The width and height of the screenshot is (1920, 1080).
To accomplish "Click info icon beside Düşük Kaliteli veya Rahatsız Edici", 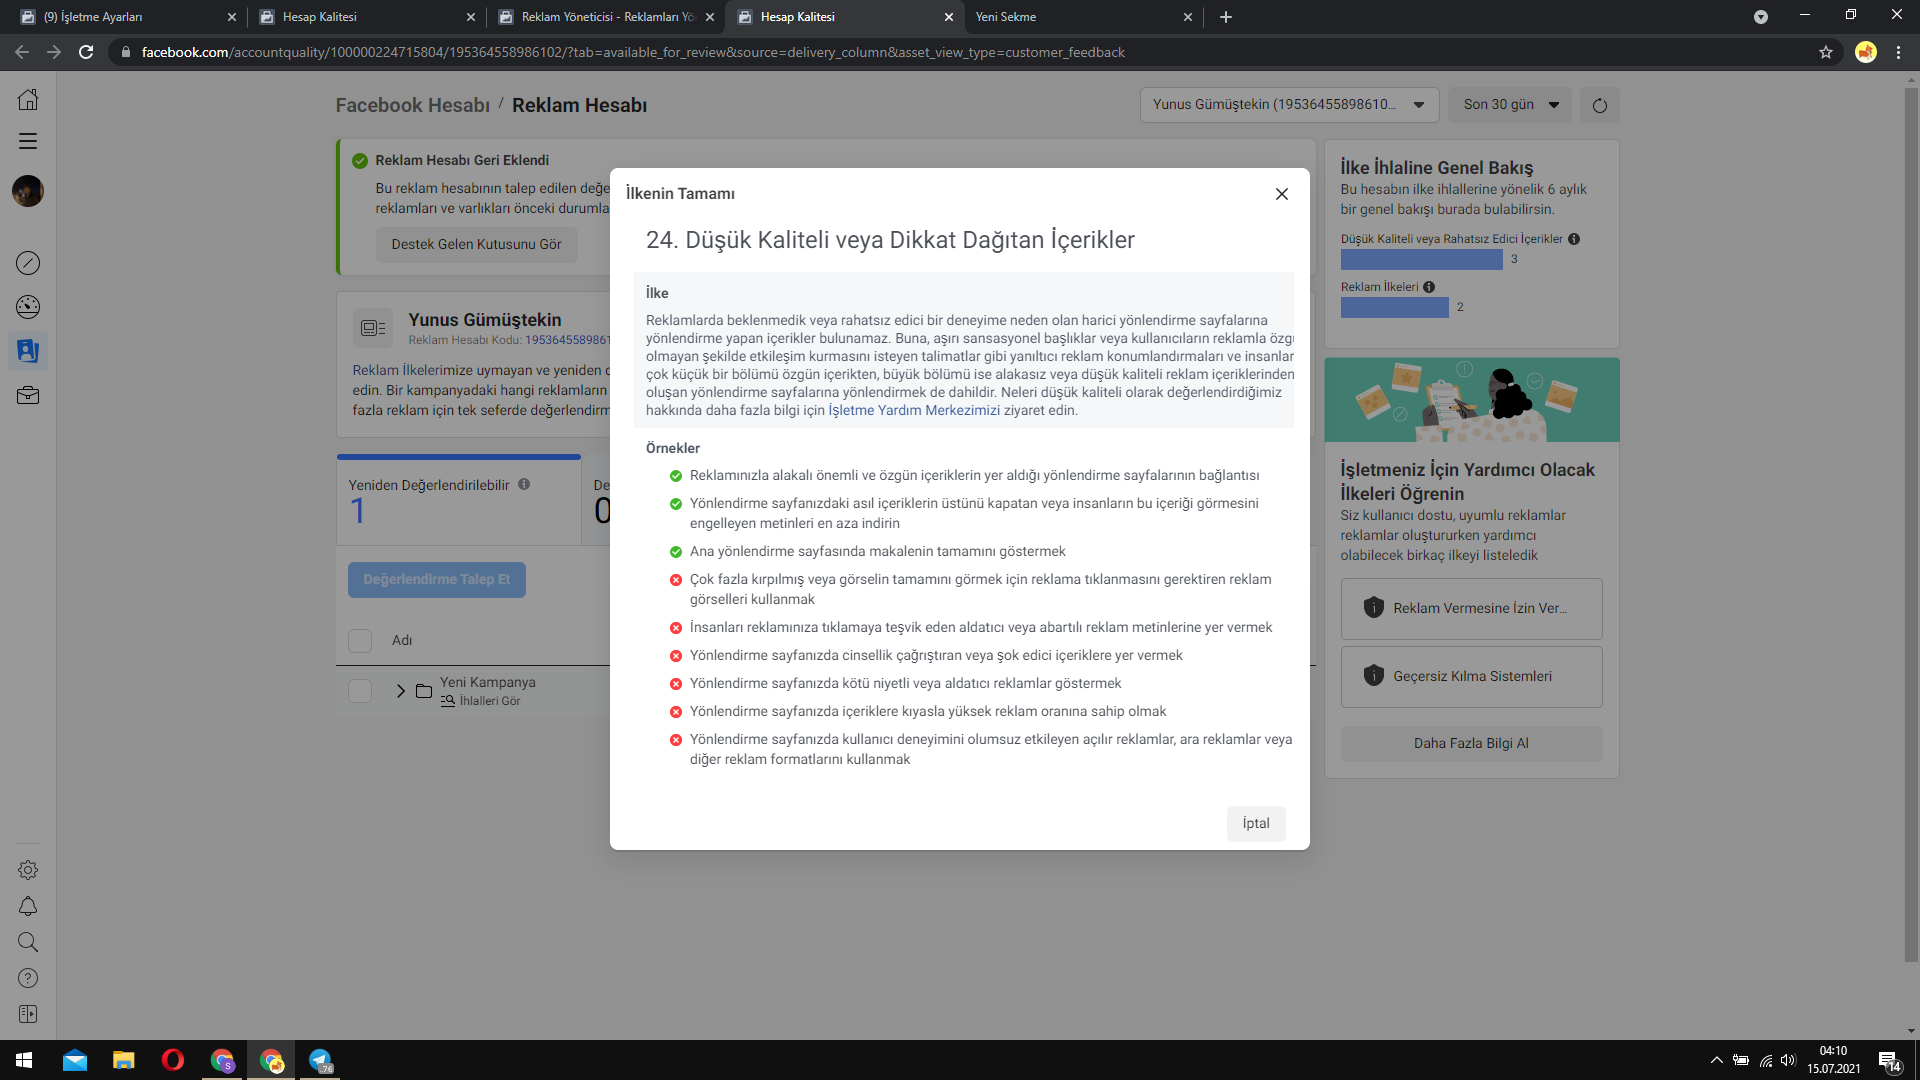I will (1574, 239).
